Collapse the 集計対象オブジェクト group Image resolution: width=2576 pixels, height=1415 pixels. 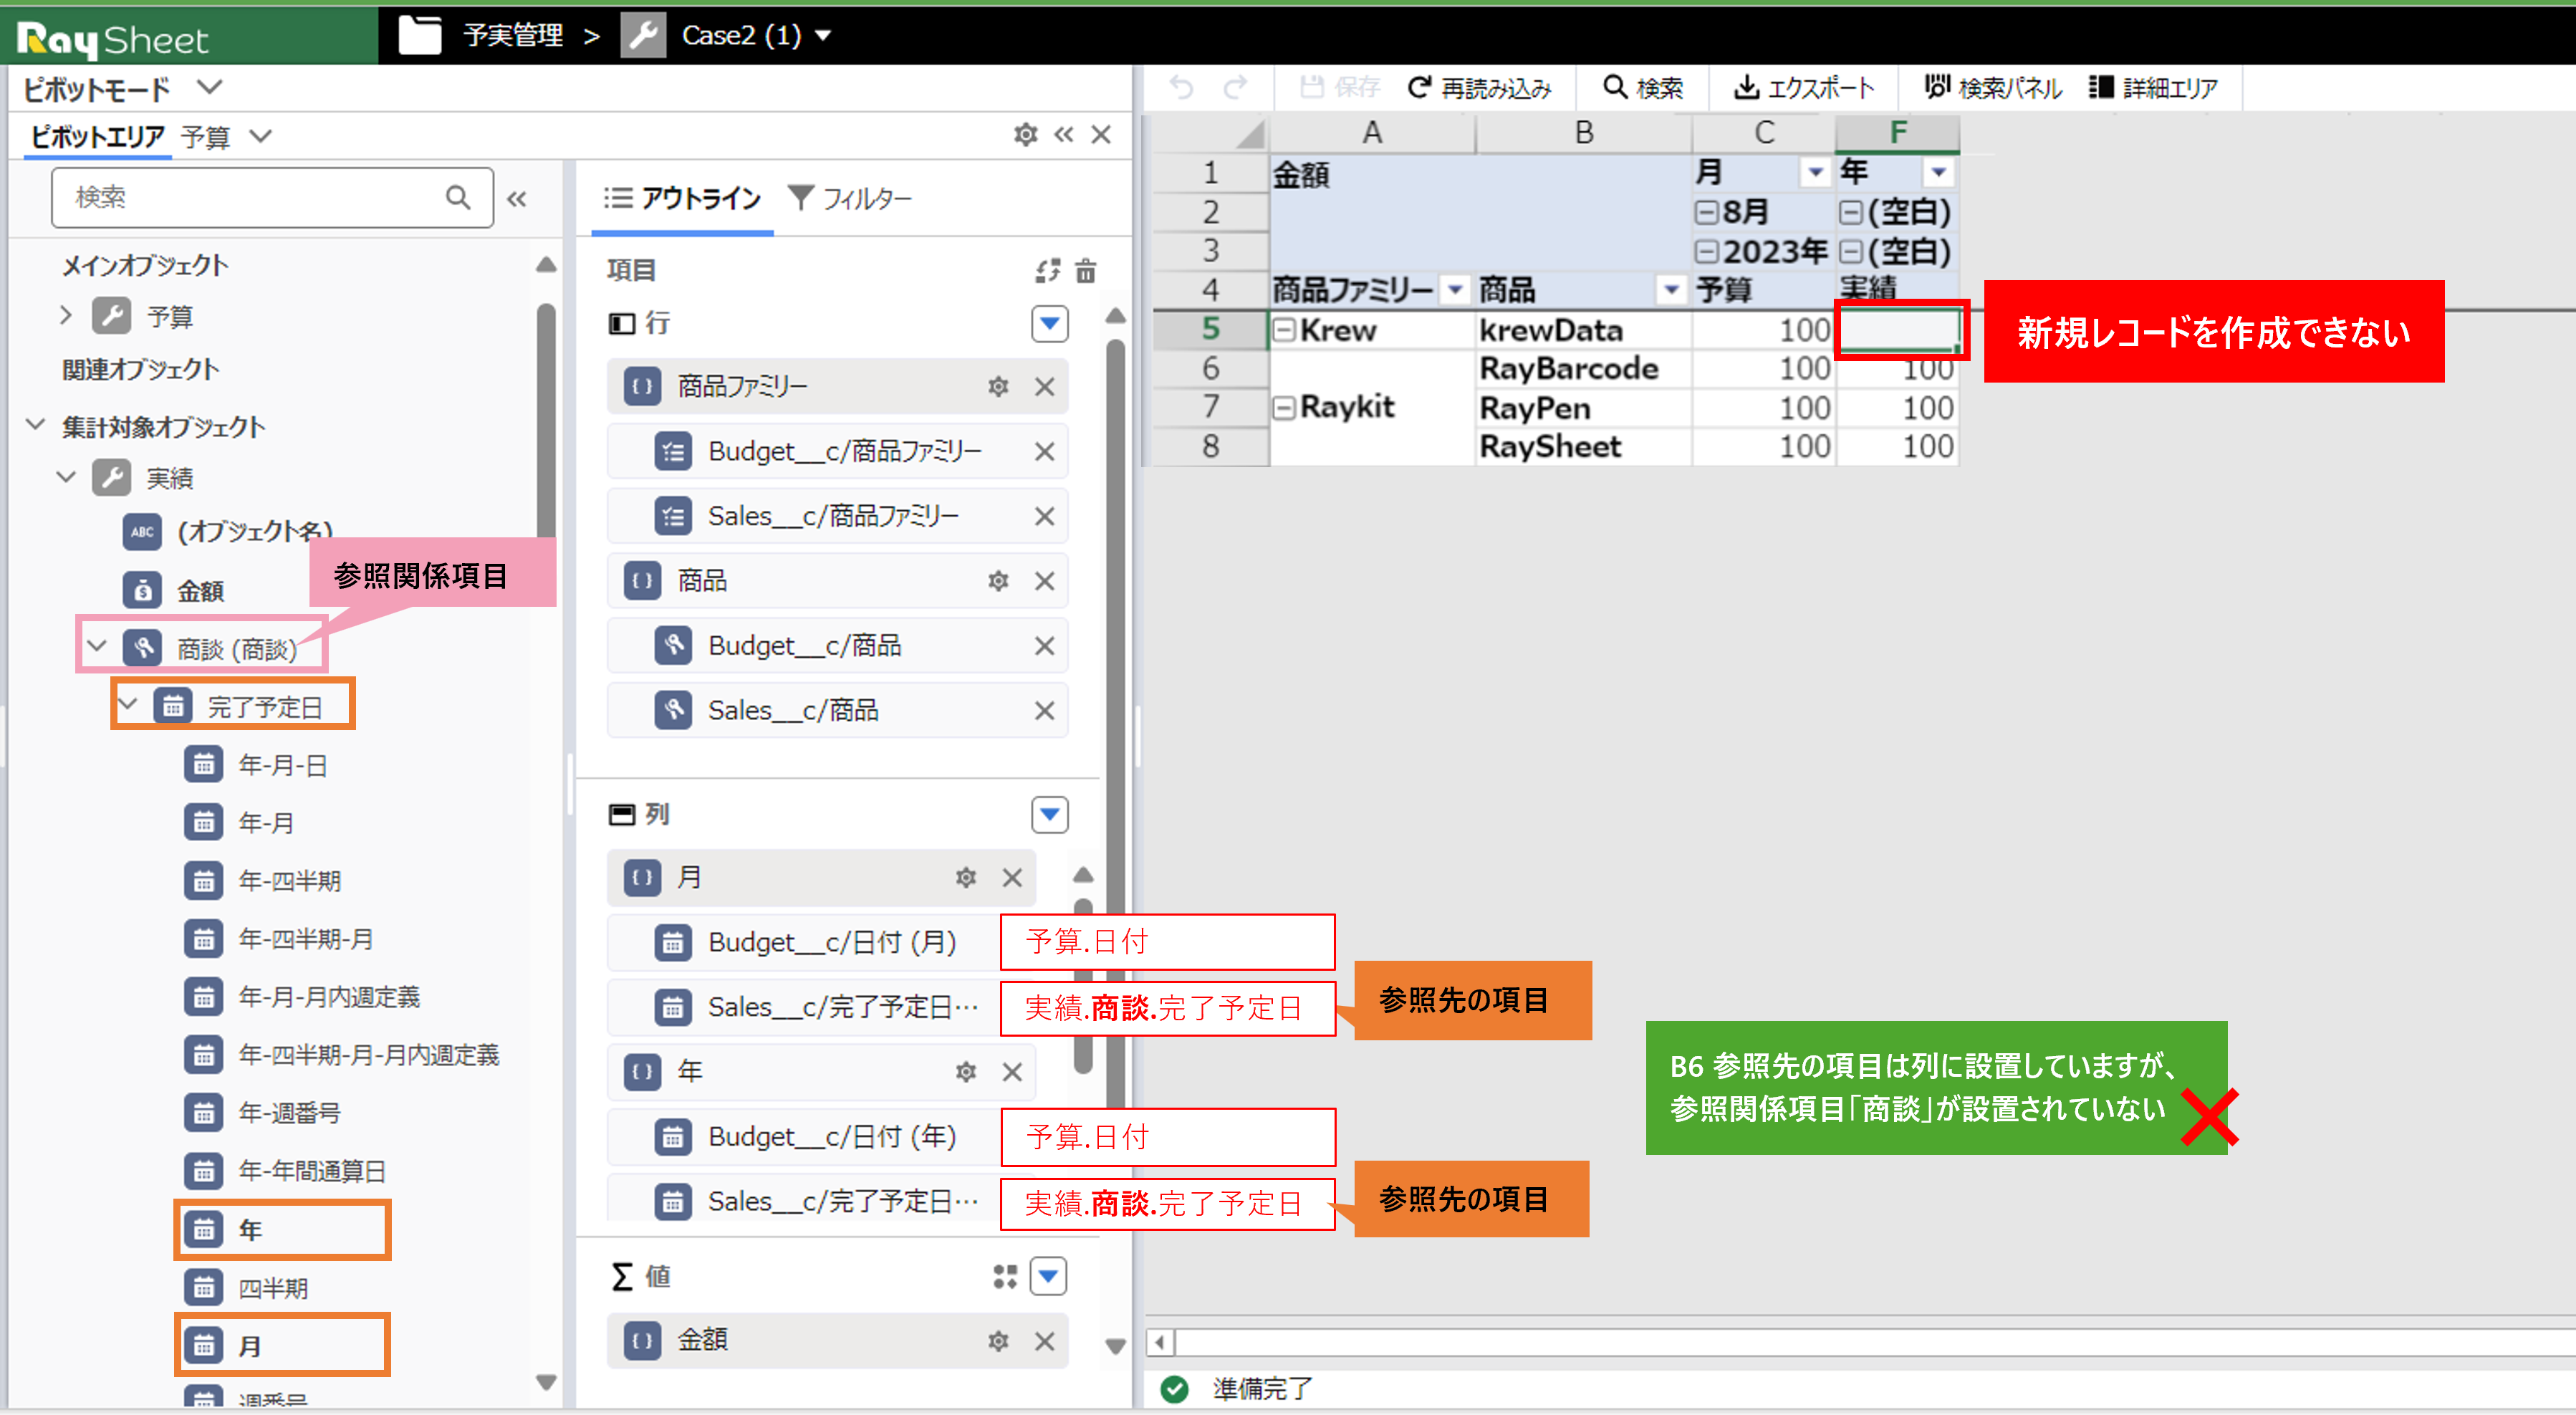click(35, 425)
